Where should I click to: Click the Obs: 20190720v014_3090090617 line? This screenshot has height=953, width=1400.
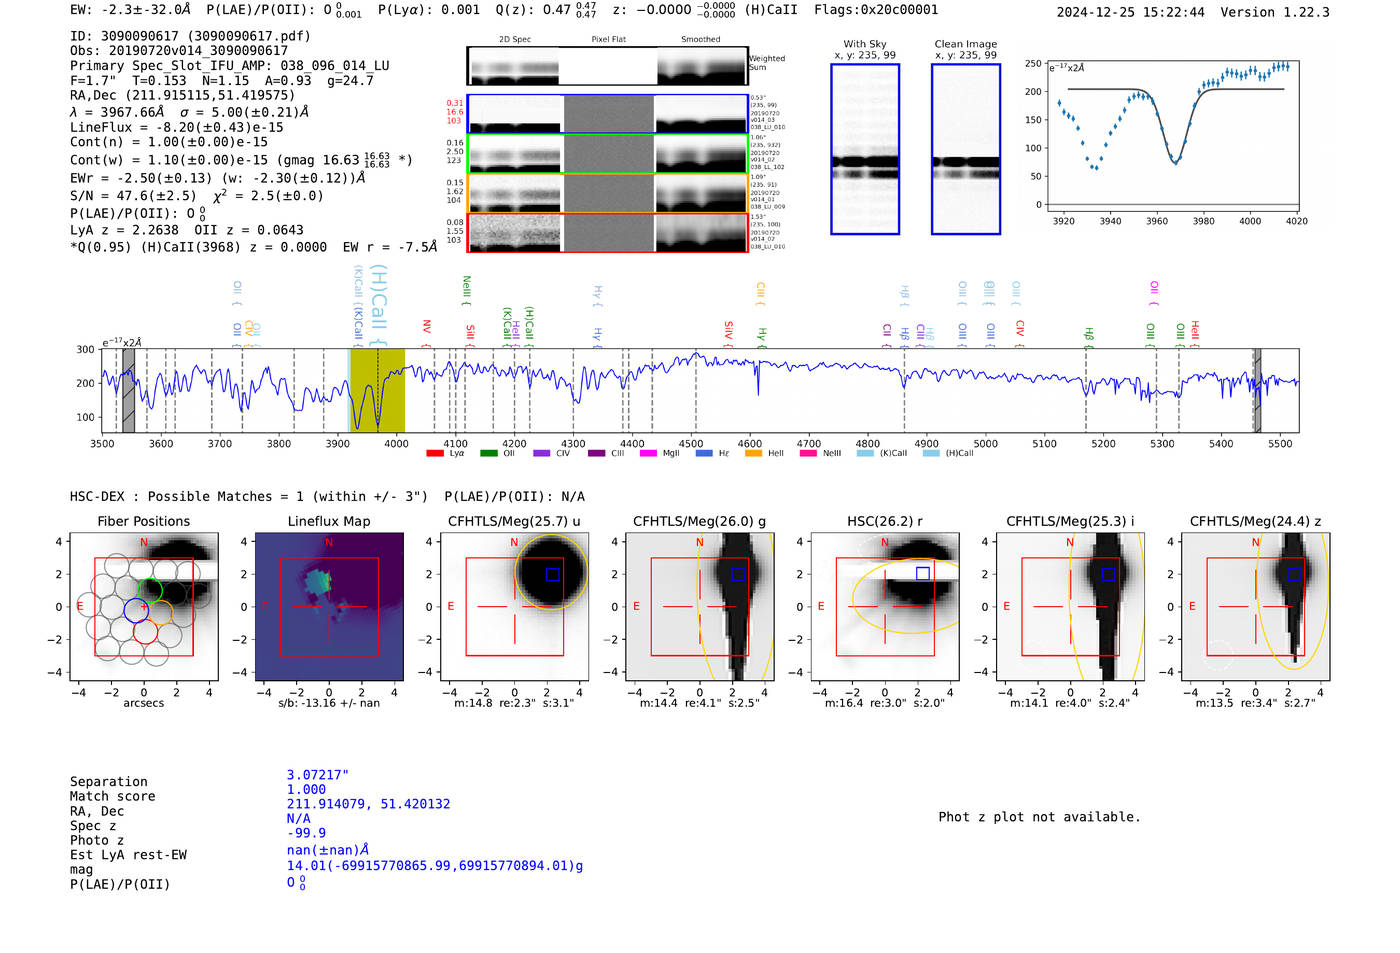[x=179, y=51]
